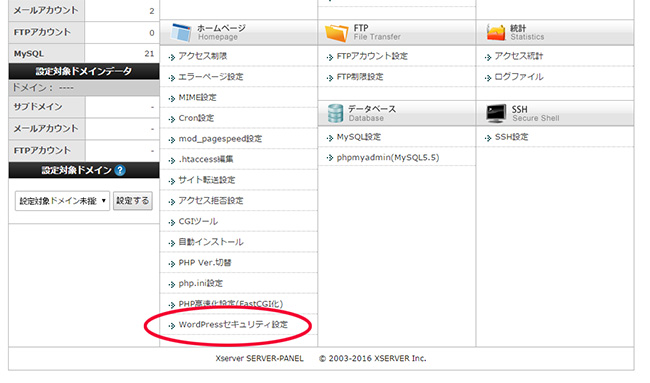Click the SSH monitor icon

[x=496, y=113]
